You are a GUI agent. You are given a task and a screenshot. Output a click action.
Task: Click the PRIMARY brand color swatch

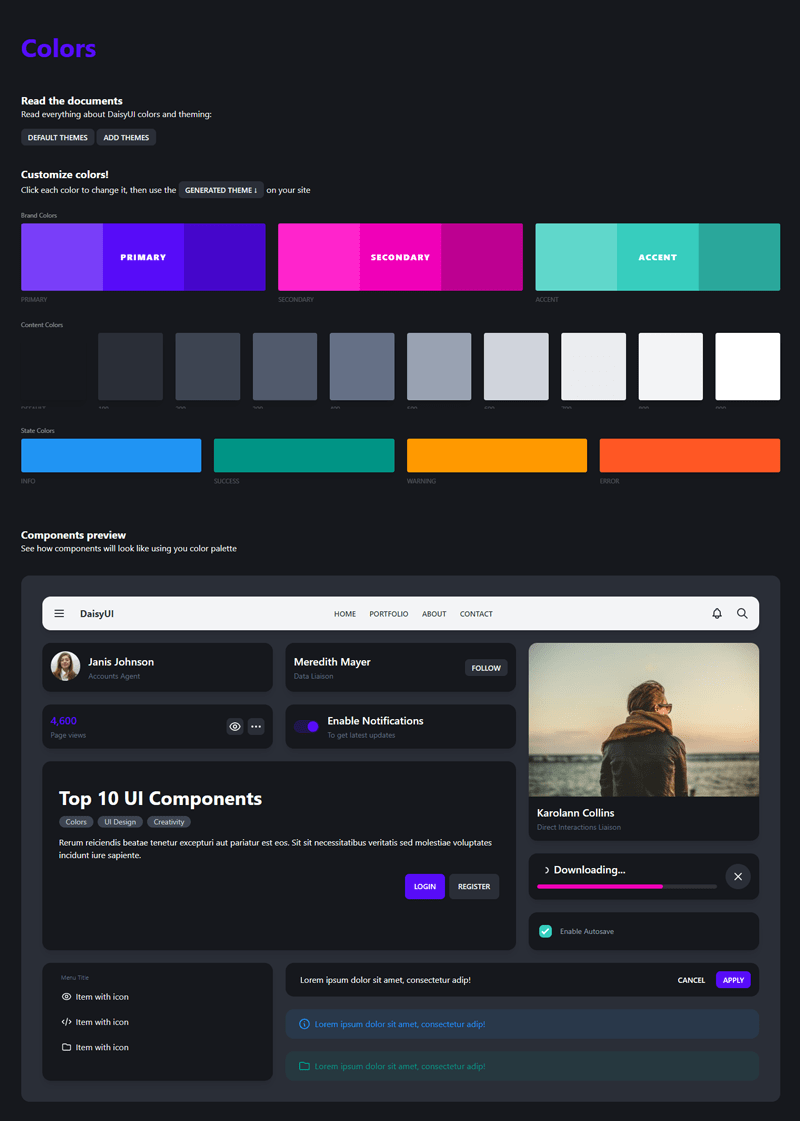click(x=143, y=257)
